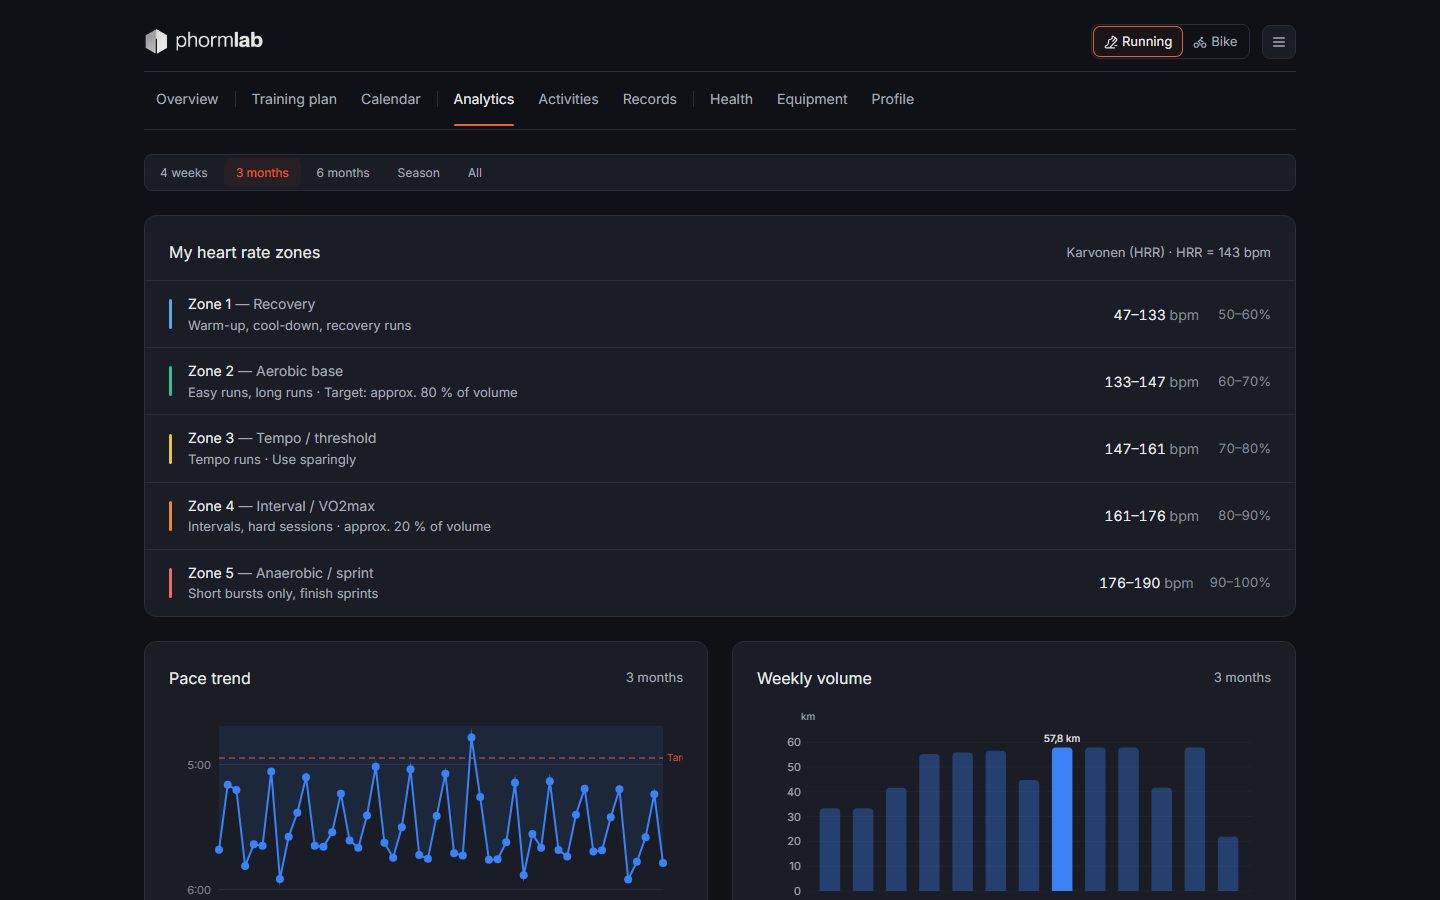Select the Analytics tab

(x=484, y=99)
